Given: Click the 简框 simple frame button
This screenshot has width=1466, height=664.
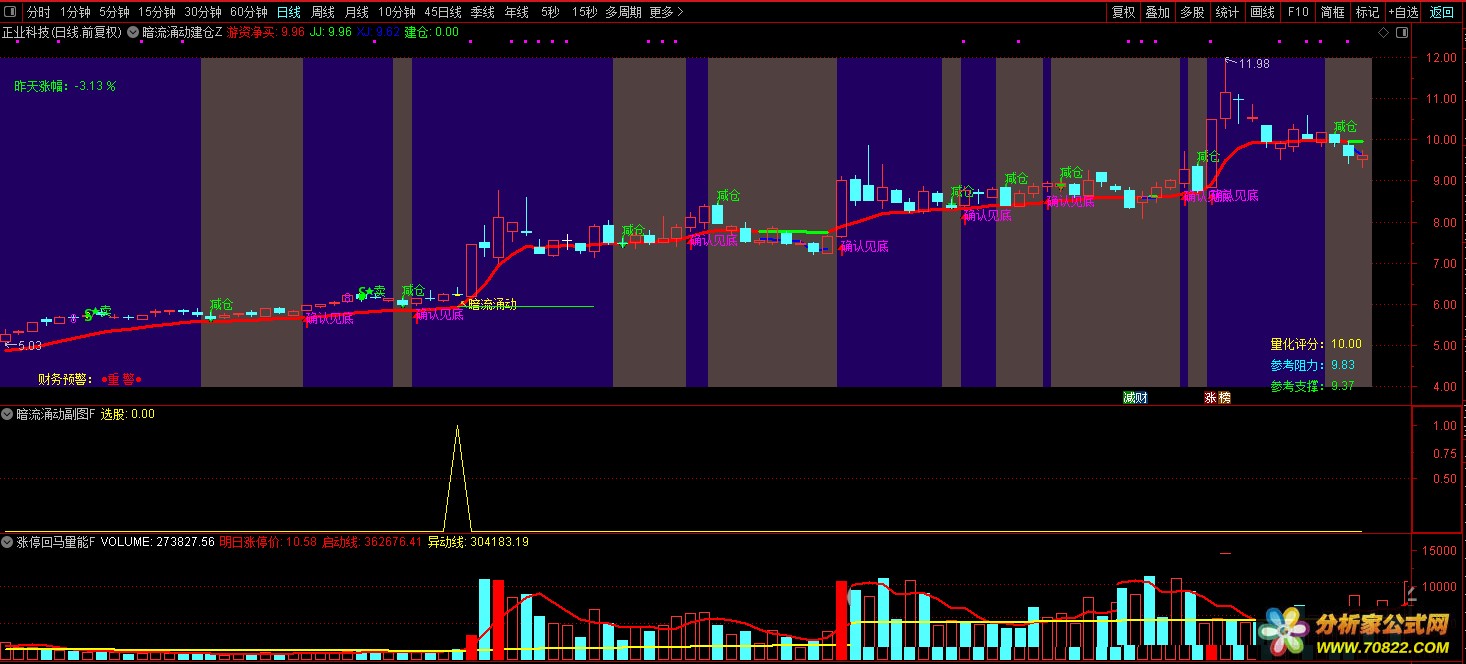Looking at the screenshot, I should tap(1332, 12).
